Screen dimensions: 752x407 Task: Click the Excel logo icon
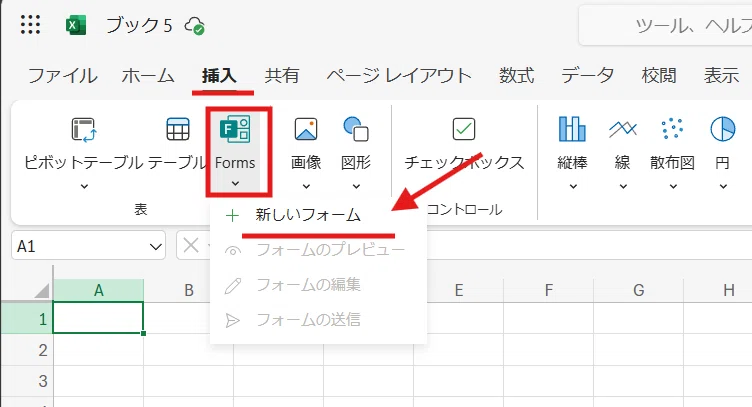pos(76,25)
